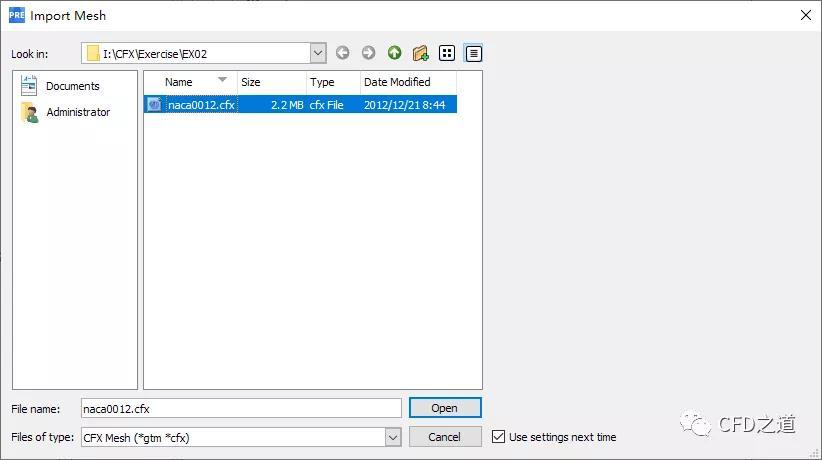Click the Documents sidebar icon
This screenshot has height=460, width=822.
[29, 85]
